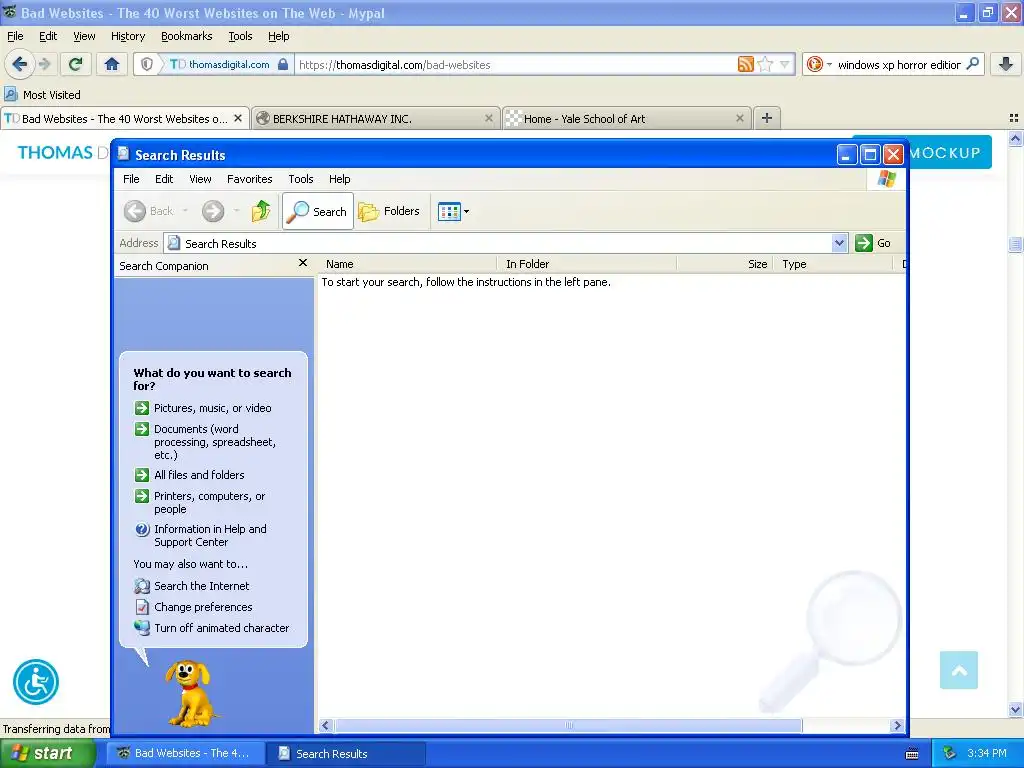The image size is (1024, 768).
Task: Click the padlock site security icon
Action: [x=283, y=64]
